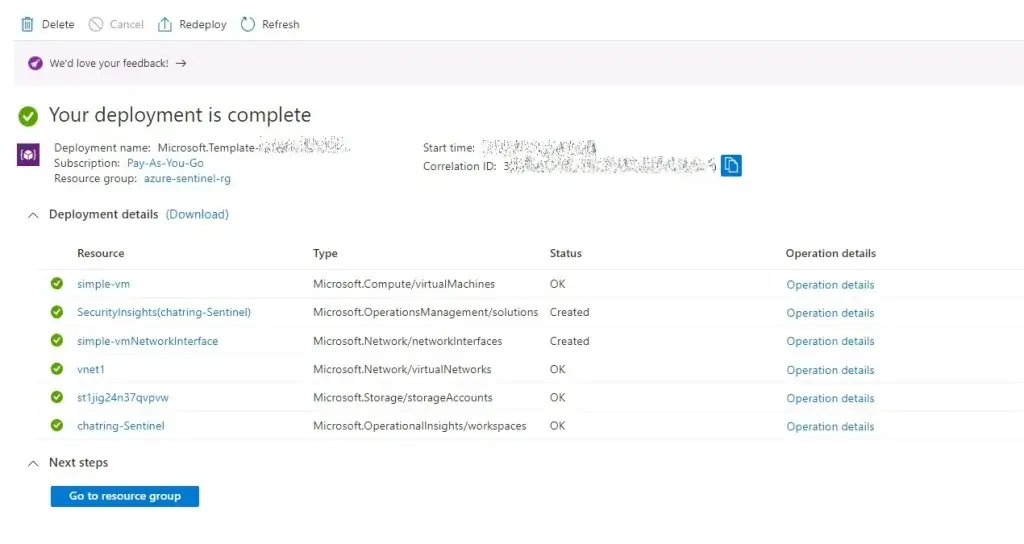This screenshot has height=544, width=1024.
Task: Click the Download deployment details link
Action: (x=197, y=214)
